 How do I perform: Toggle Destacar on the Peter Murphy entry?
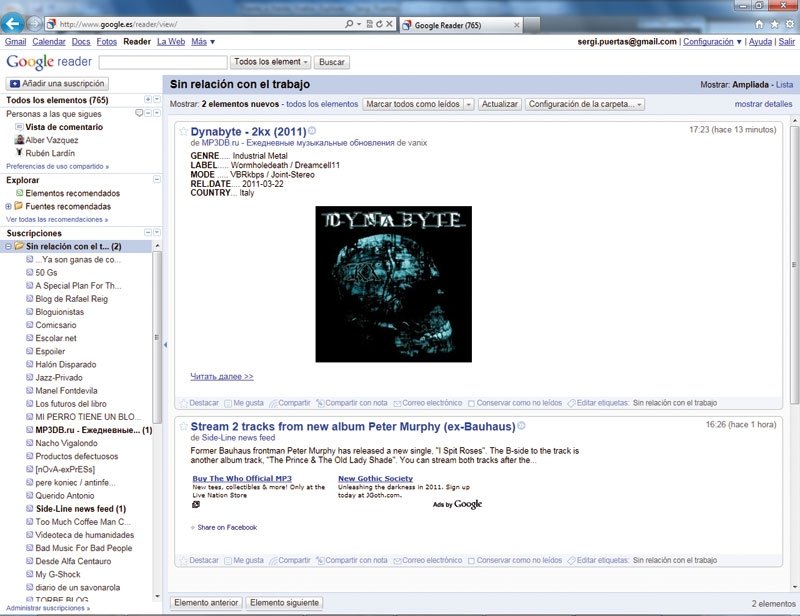pos(199,560)
